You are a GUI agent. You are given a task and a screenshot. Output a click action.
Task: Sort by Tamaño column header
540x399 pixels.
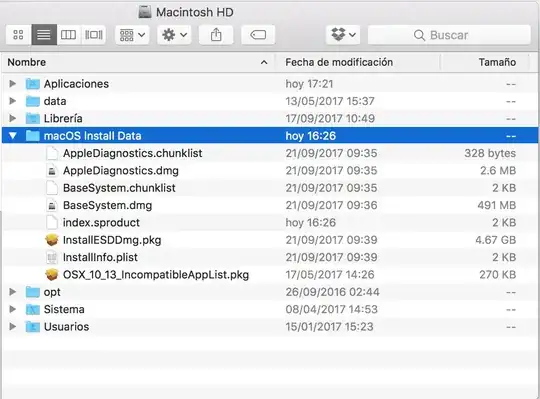(485, 62)
